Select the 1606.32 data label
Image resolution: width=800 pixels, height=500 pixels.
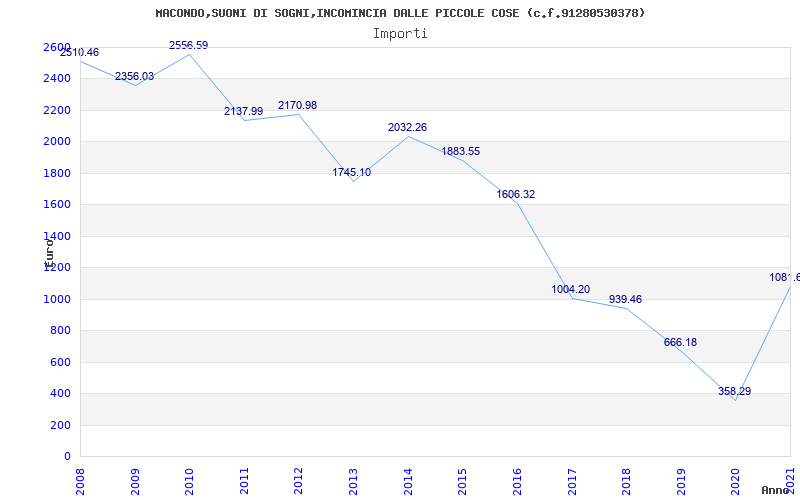(516, 194)
